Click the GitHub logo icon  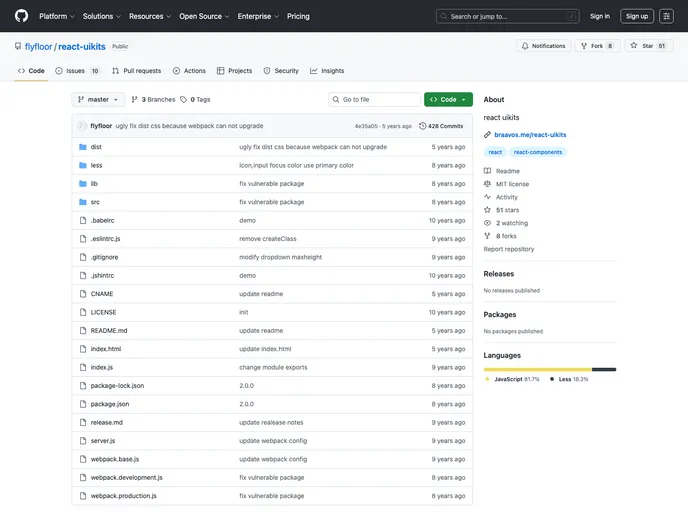[x=21, y=16]
